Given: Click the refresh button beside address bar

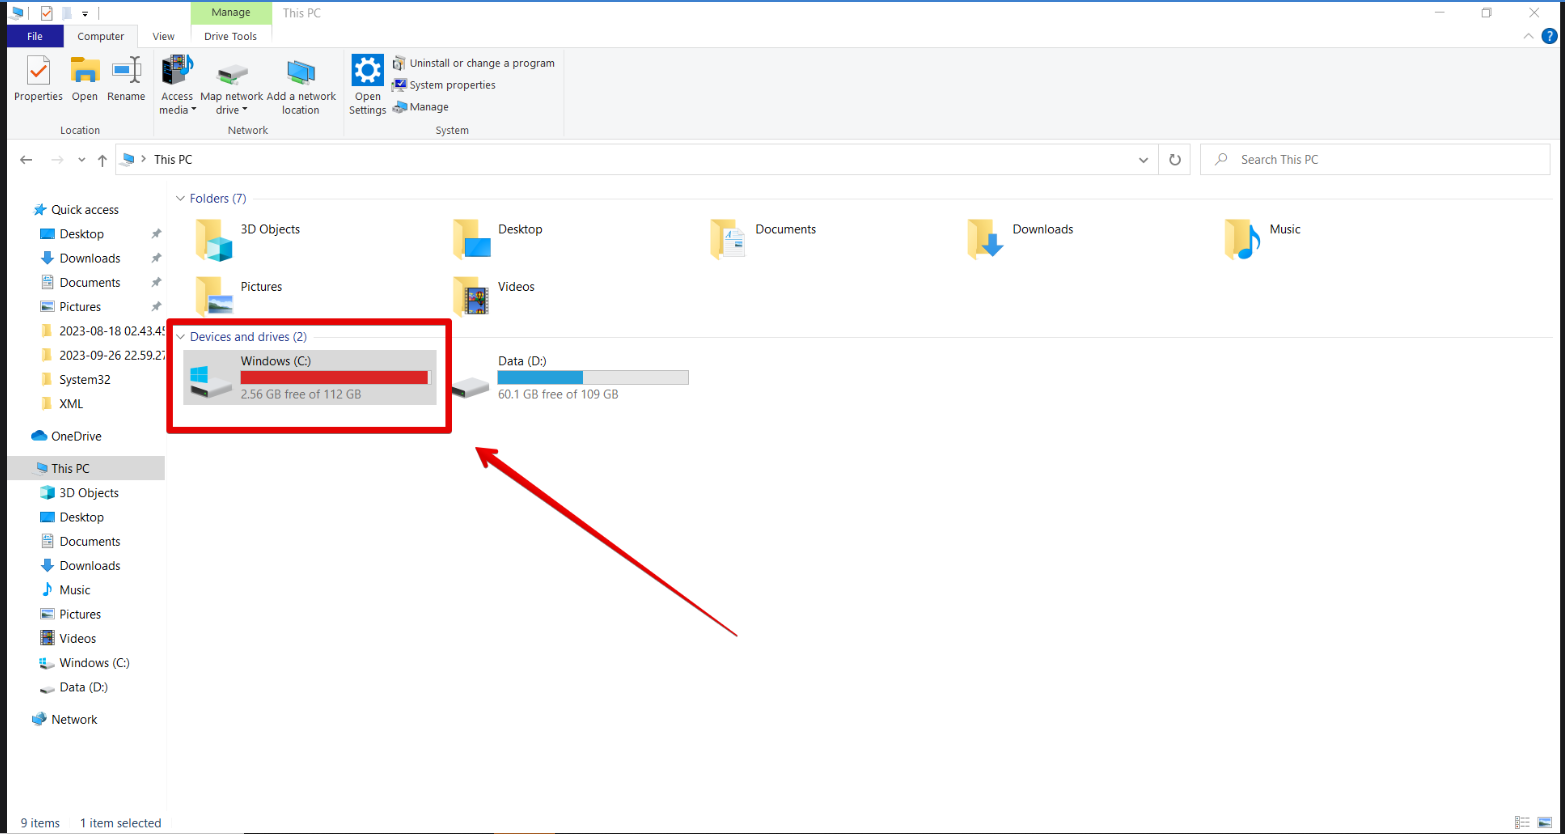Looking at the screenshot, I should coord(1175,160).
